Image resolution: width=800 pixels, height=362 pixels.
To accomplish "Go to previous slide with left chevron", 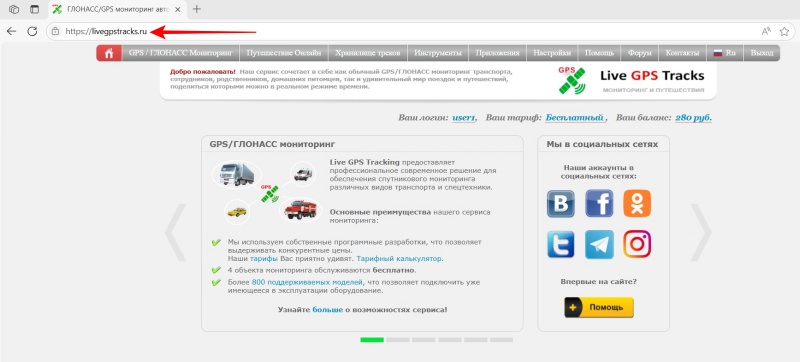I will [176, 232].
